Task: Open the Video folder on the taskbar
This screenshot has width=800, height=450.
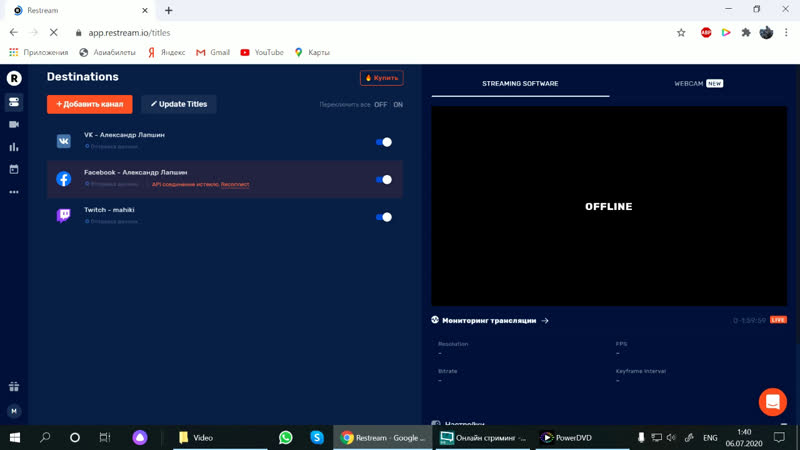Action: [220, 438]
